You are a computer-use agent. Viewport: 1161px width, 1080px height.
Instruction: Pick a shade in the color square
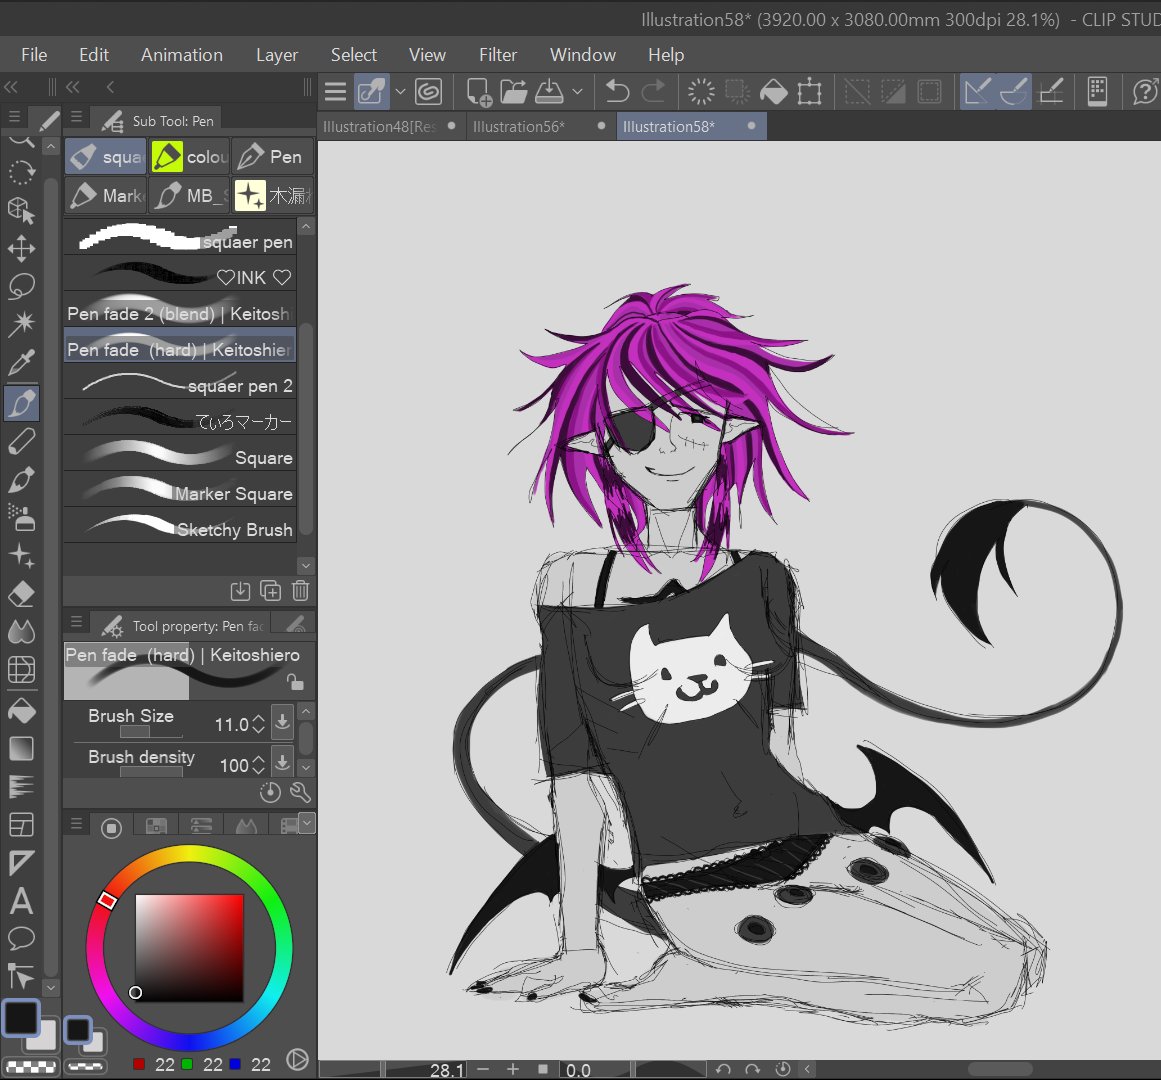click(x=190, y=948)
